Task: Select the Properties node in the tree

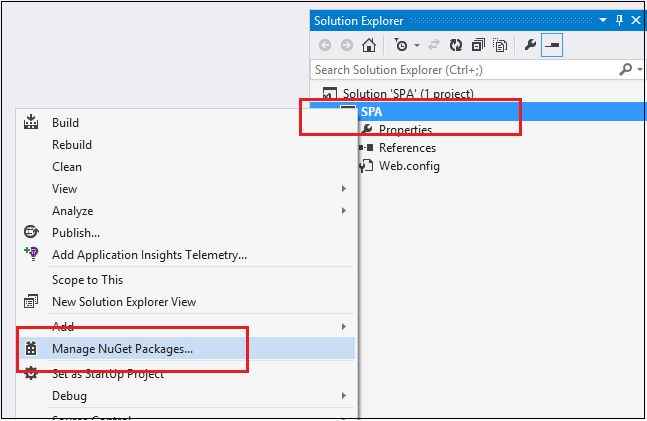Action: point(405,130)
